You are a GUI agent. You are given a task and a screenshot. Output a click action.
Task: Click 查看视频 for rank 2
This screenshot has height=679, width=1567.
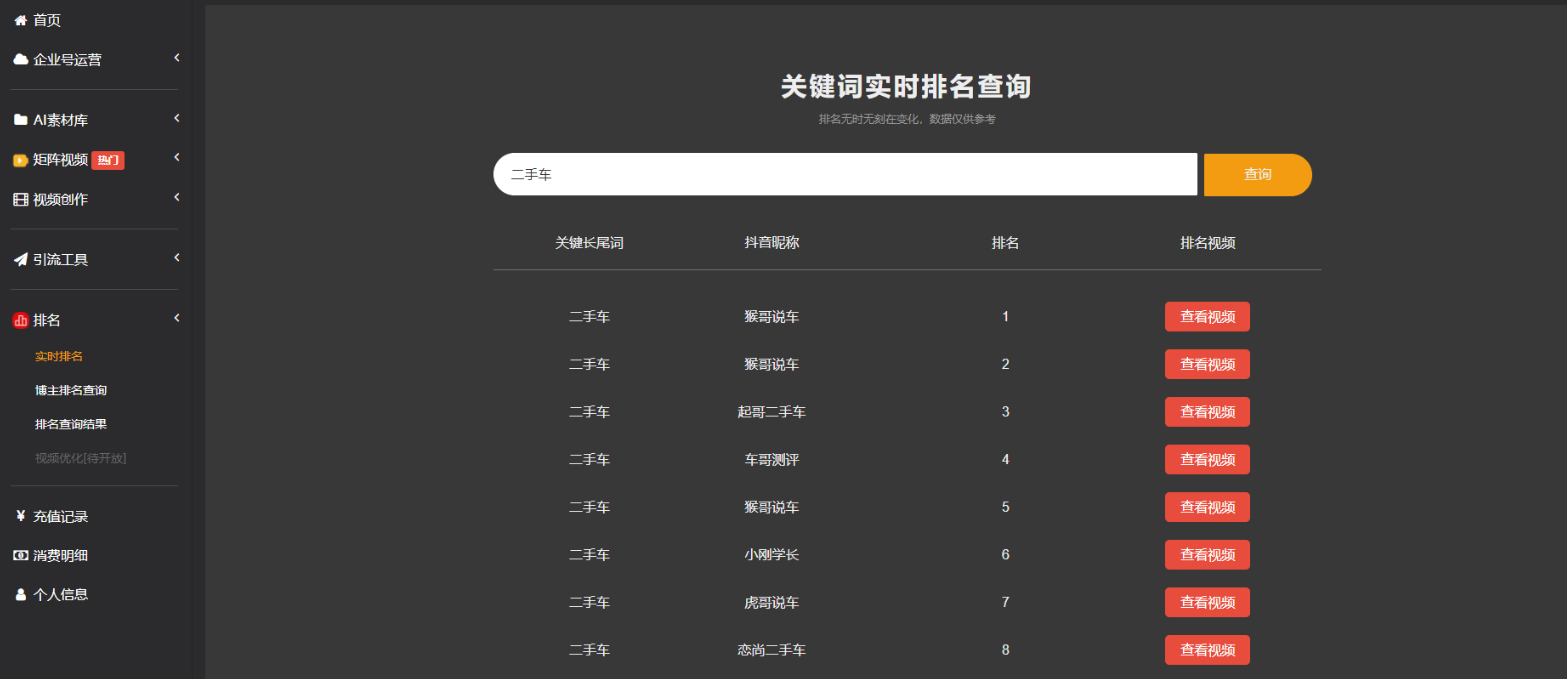coord(1207,364)
